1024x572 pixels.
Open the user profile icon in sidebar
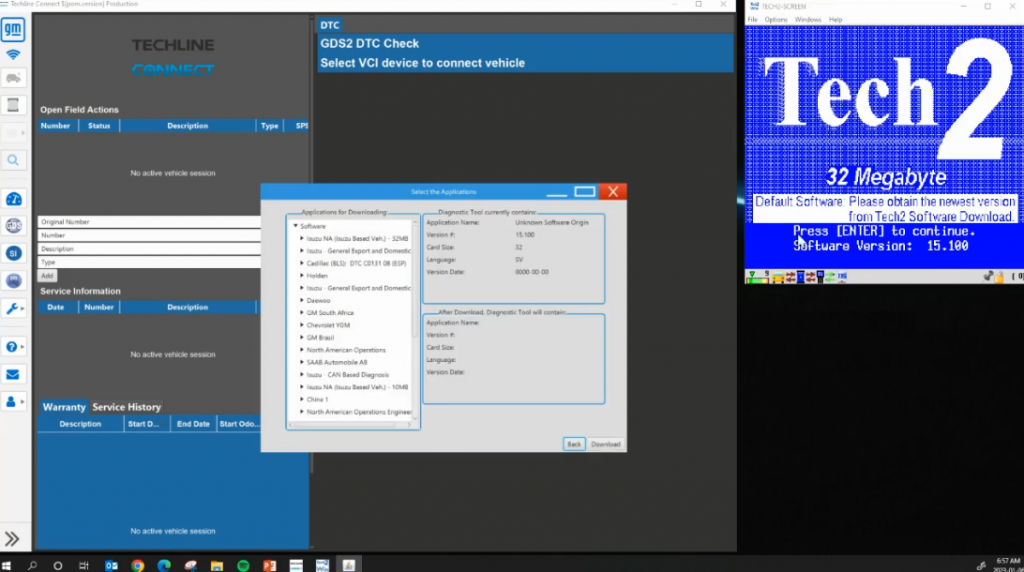[11, 402]
